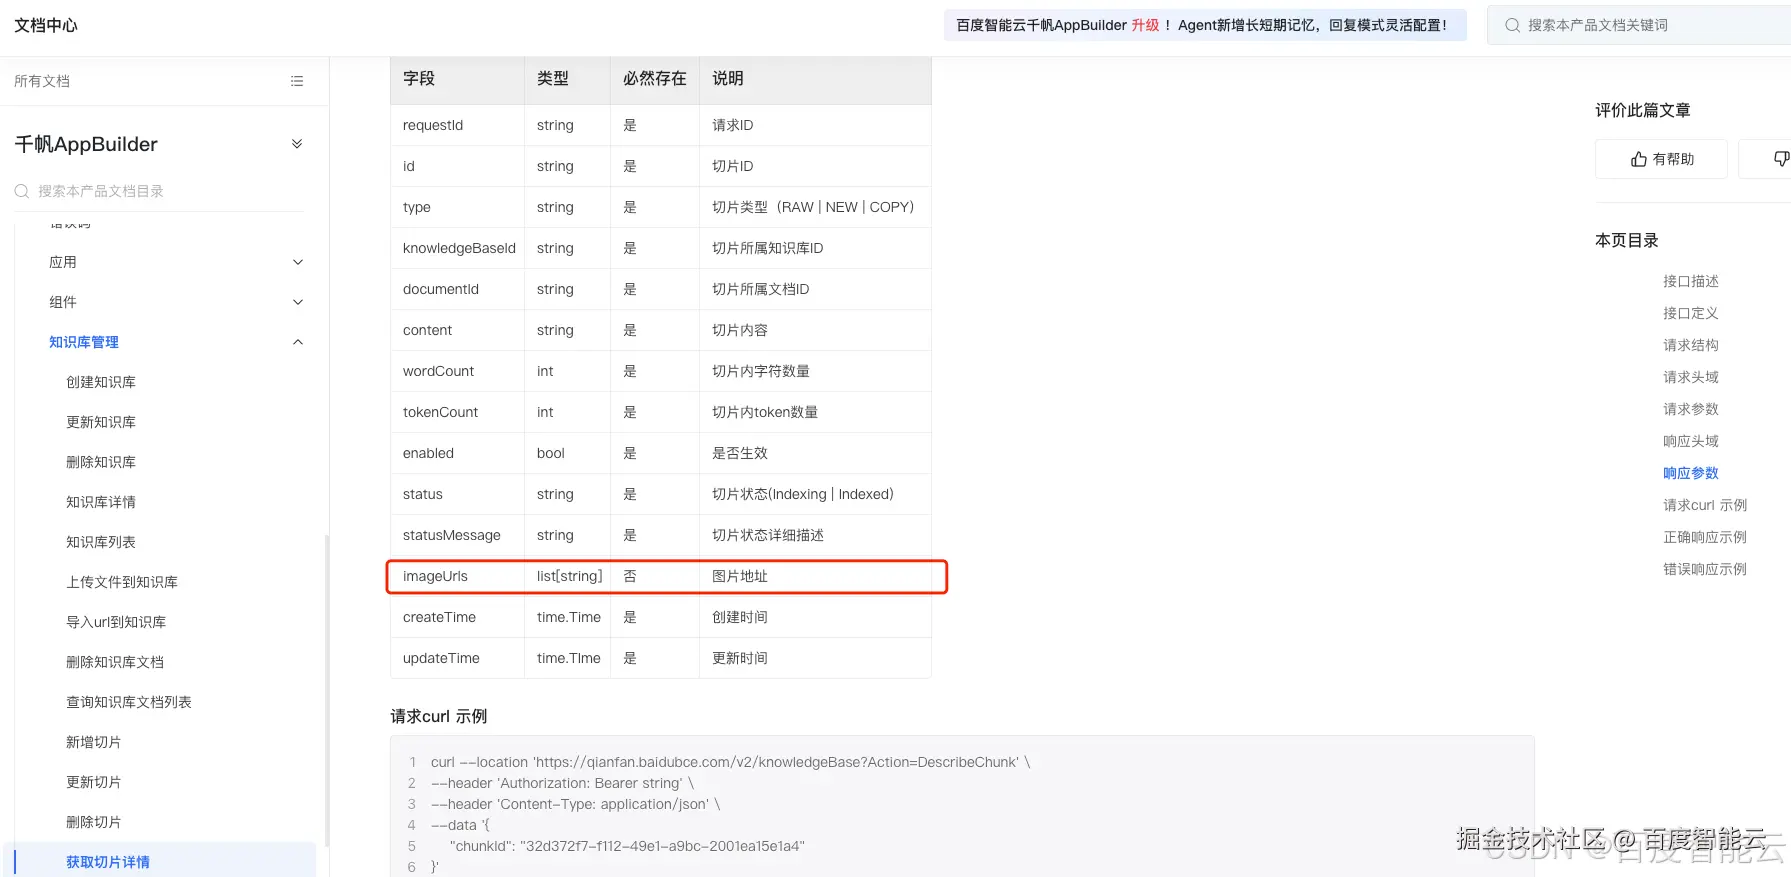Open the 更新切片 page
This screenshot has height=877, width=1791.
coord(94,782)
